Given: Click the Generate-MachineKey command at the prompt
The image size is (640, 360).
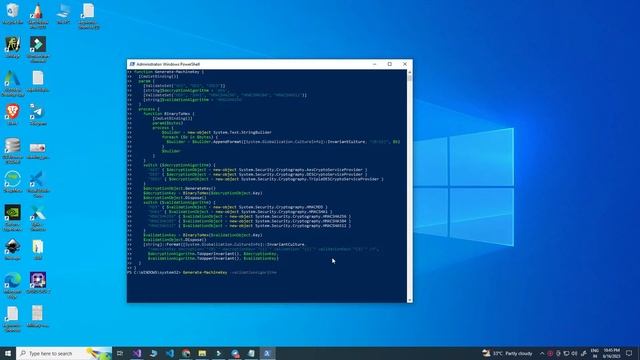Looking at the screenshot, I should pos(205,272).
